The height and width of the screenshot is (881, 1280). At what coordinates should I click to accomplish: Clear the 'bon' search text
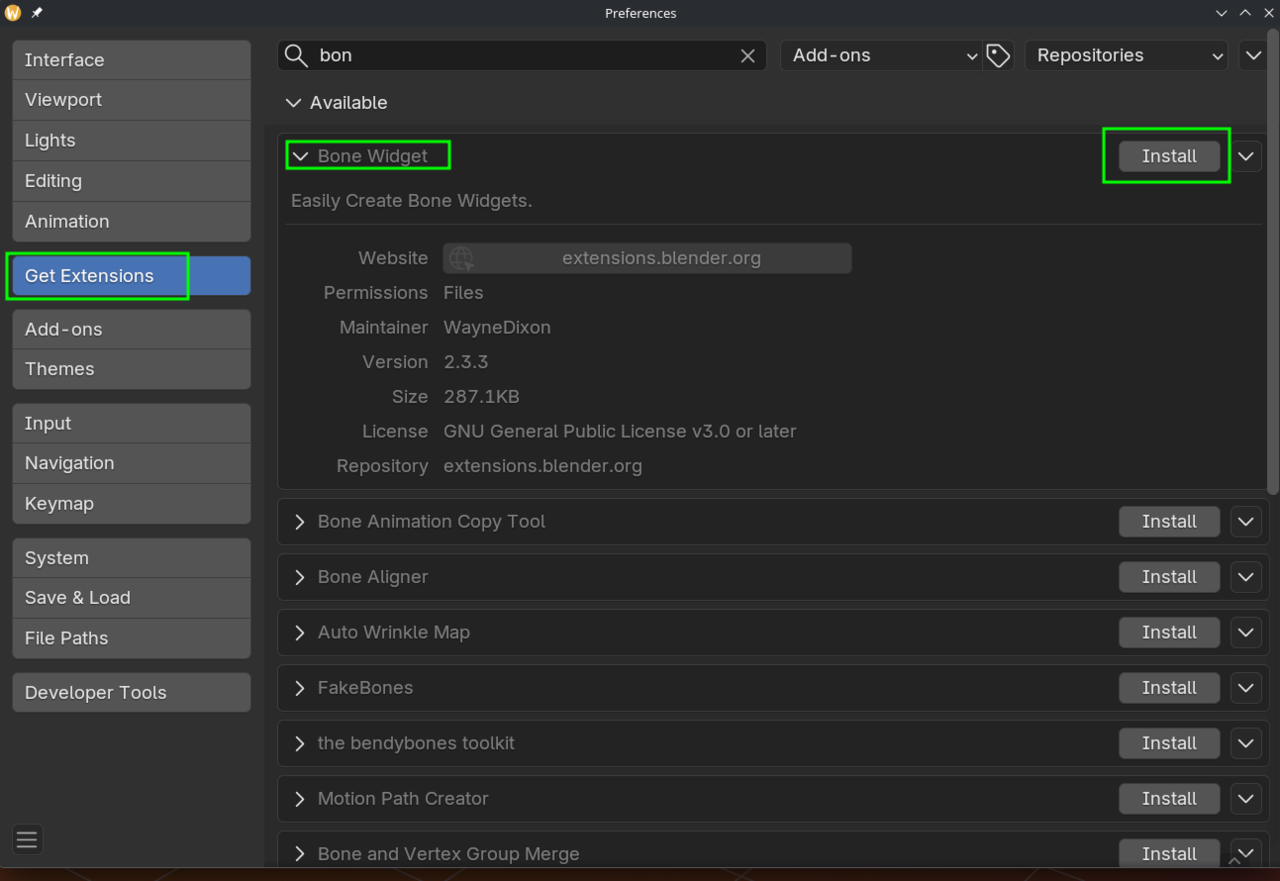pyautogui.click(x=747, y=56)
